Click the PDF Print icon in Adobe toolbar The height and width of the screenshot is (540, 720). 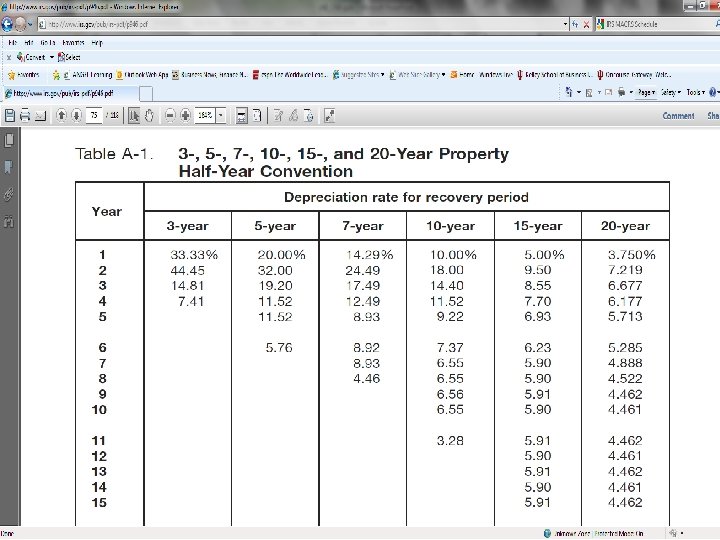pos(25,115)
